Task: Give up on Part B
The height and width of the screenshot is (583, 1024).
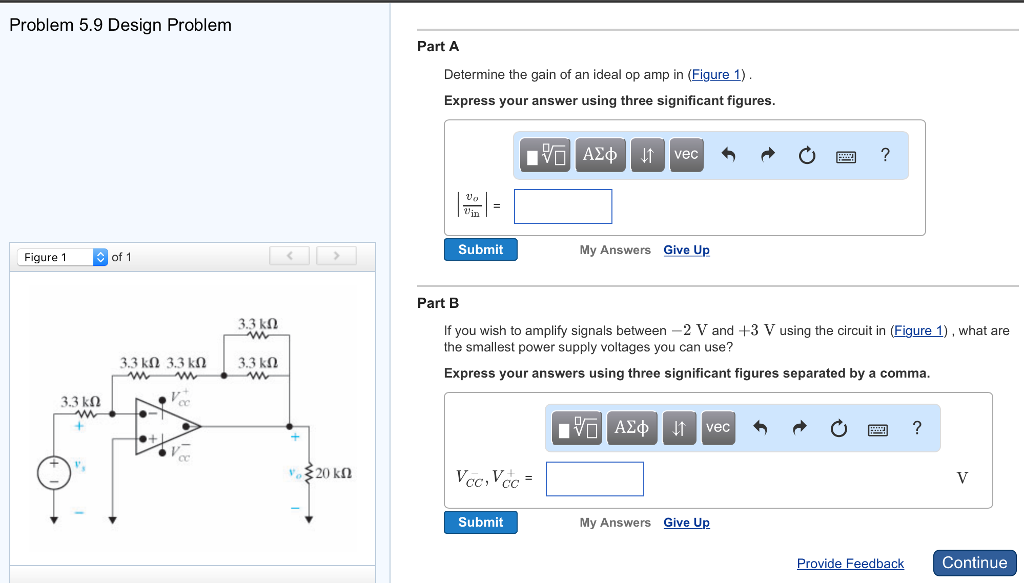Action: 686,523
